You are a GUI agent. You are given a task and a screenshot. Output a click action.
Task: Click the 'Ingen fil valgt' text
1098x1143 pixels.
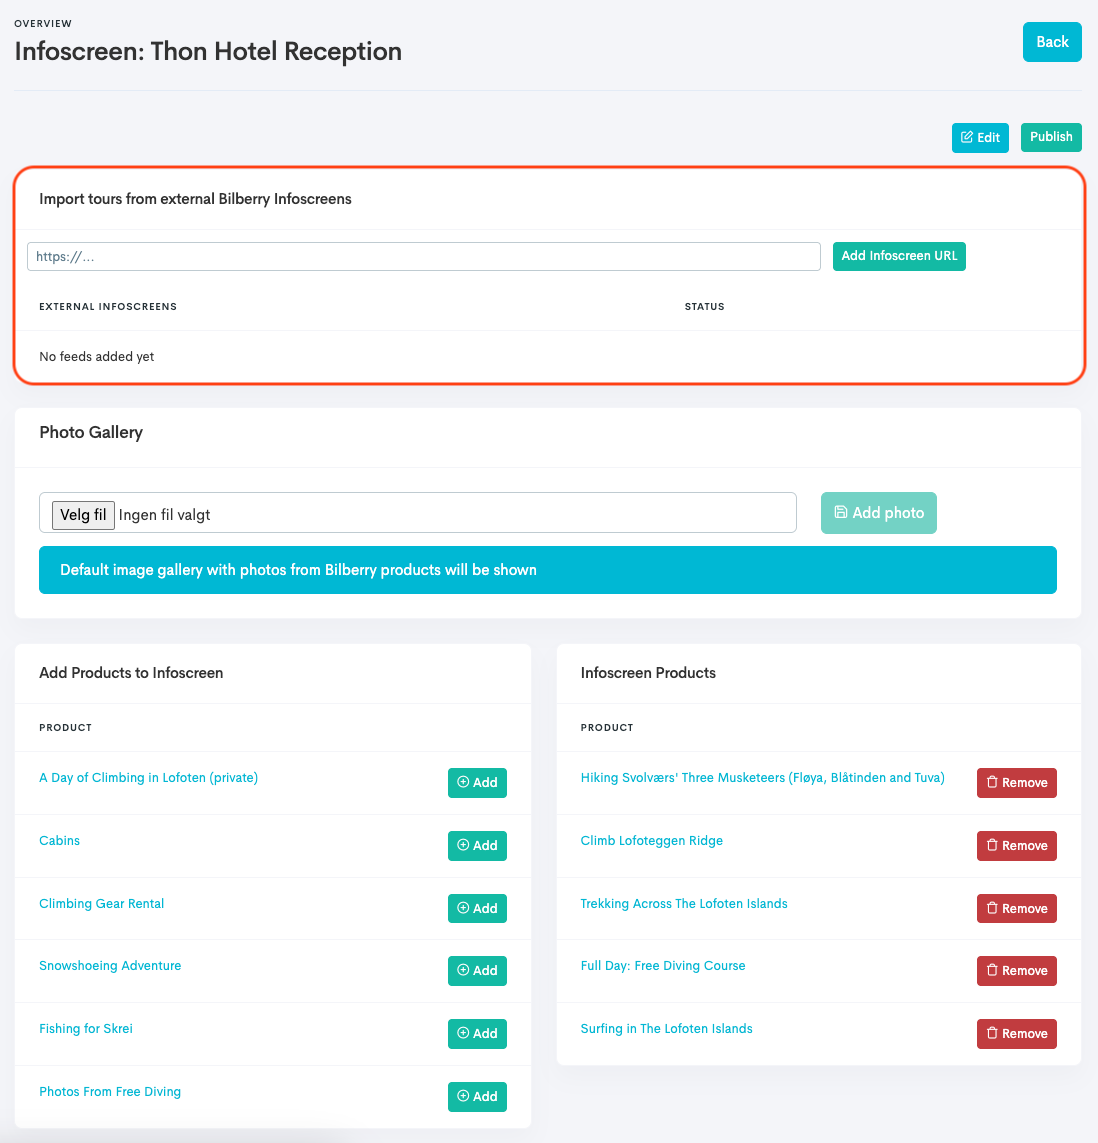pyautogui.click(x=165, y=515)
